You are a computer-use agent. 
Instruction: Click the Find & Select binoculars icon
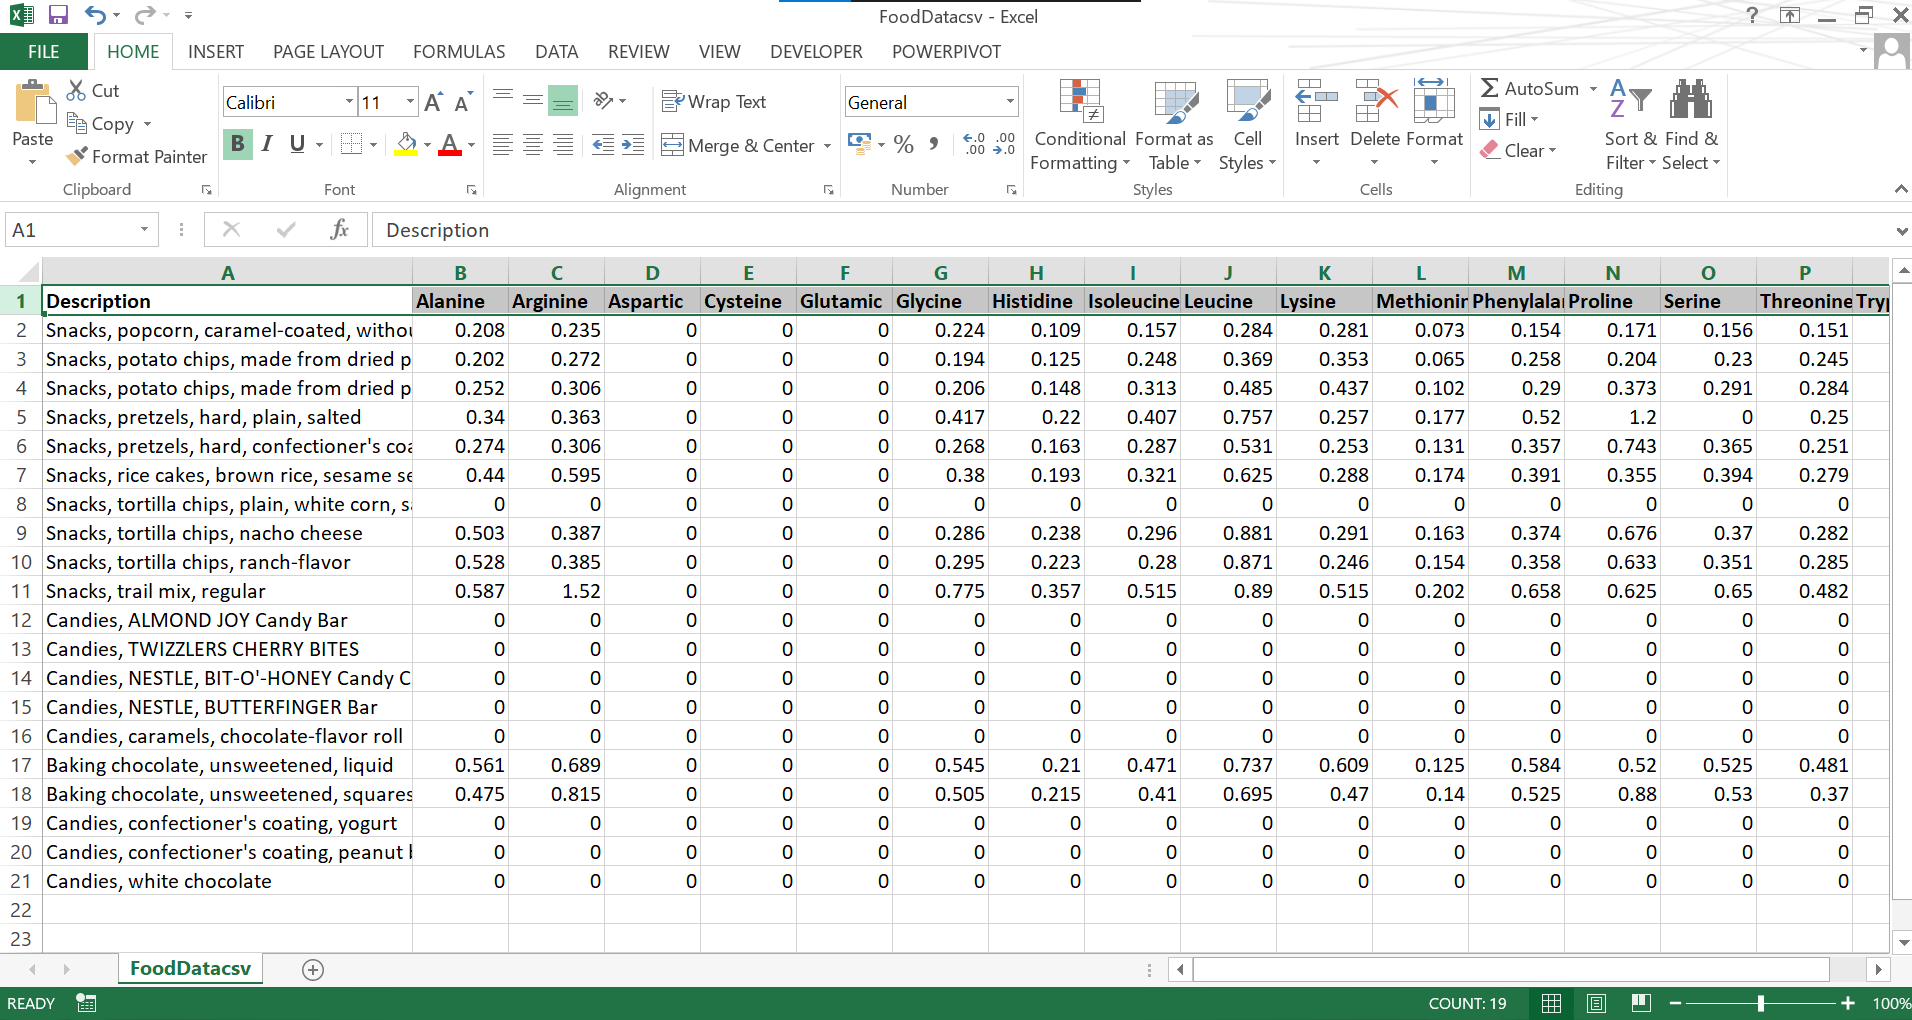[1690, 101]
